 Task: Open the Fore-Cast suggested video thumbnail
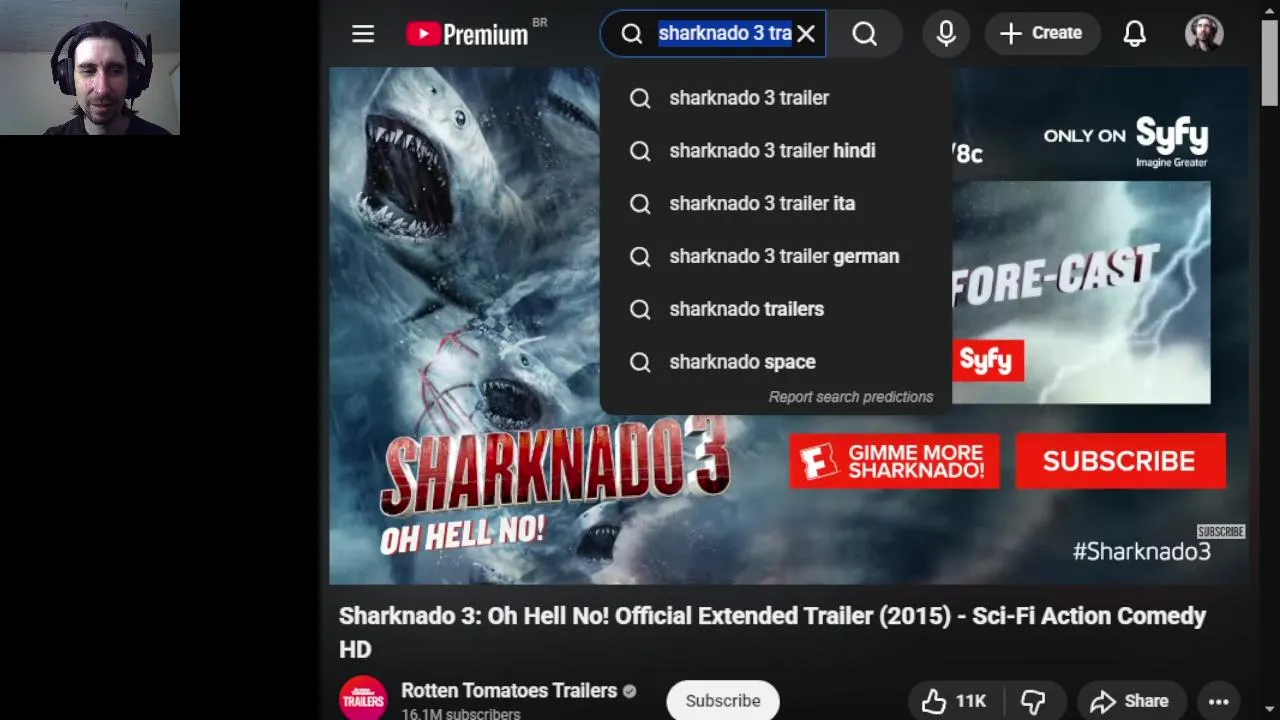tap(1081, 293)
